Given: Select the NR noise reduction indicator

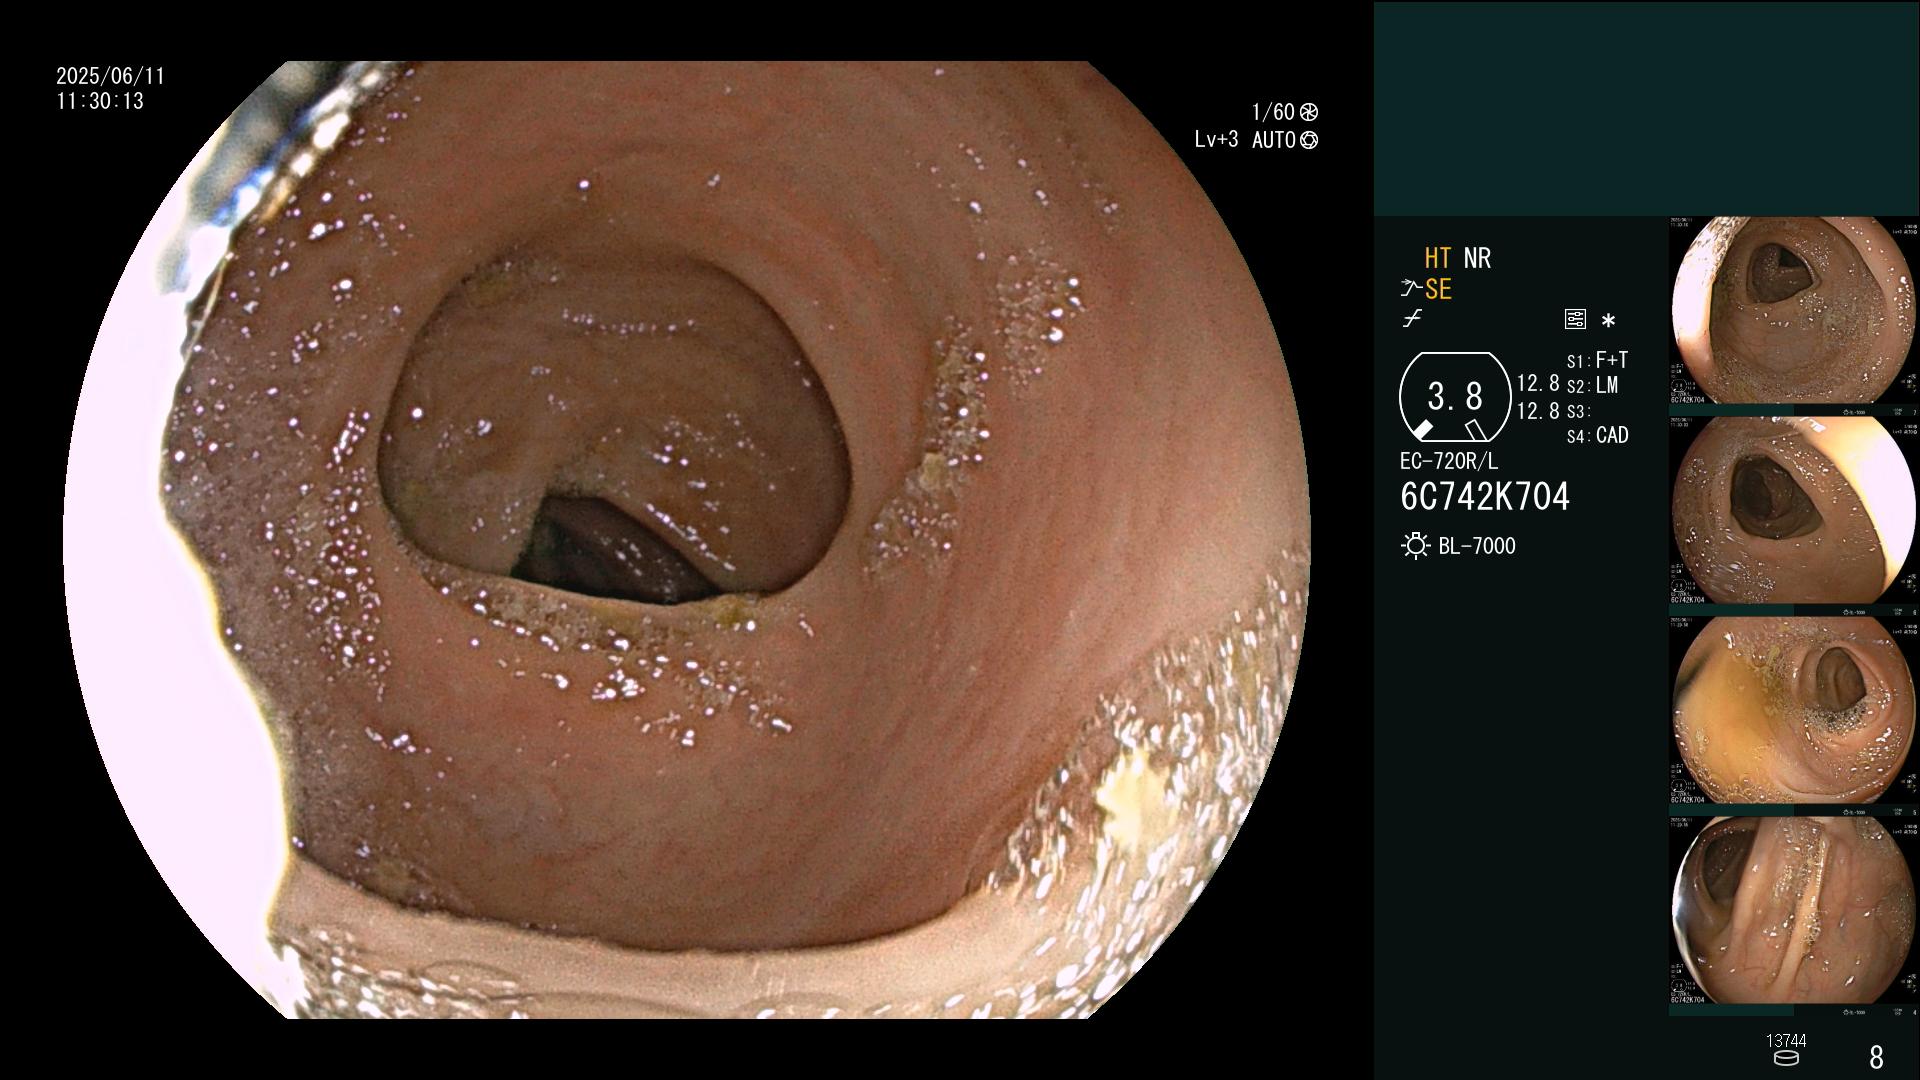Looking at the screenshot, I should tap(1477, 258).
